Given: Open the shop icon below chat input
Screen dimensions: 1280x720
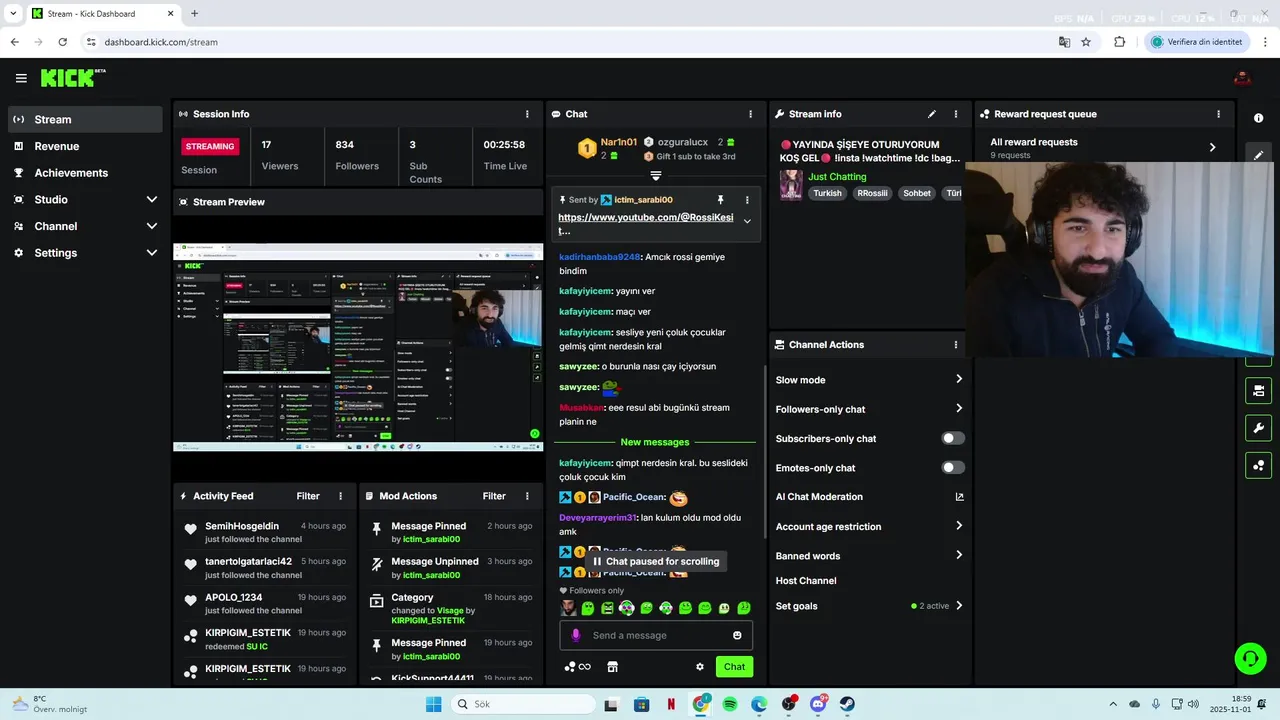Looking at the screenshot, I should click(x=613, y=667).
